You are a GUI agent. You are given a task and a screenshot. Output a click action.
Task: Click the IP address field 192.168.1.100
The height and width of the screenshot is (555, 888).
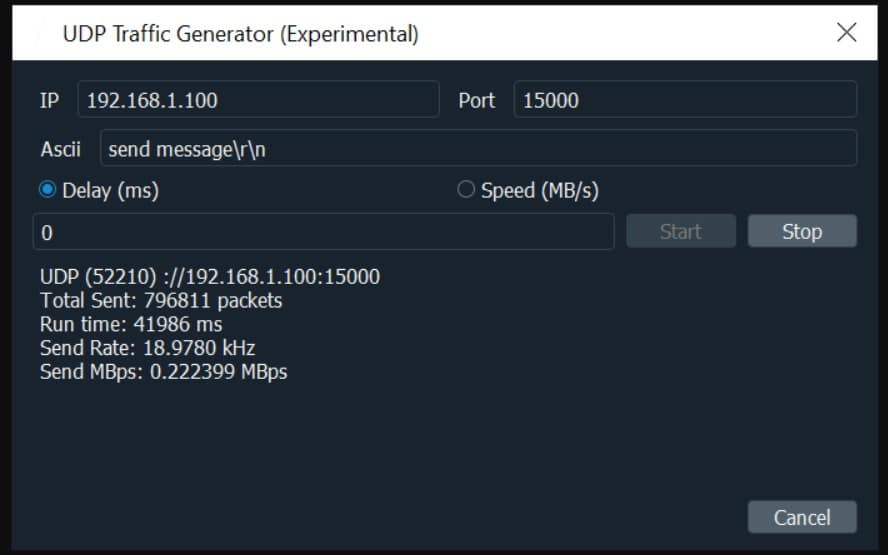(258, 100)
